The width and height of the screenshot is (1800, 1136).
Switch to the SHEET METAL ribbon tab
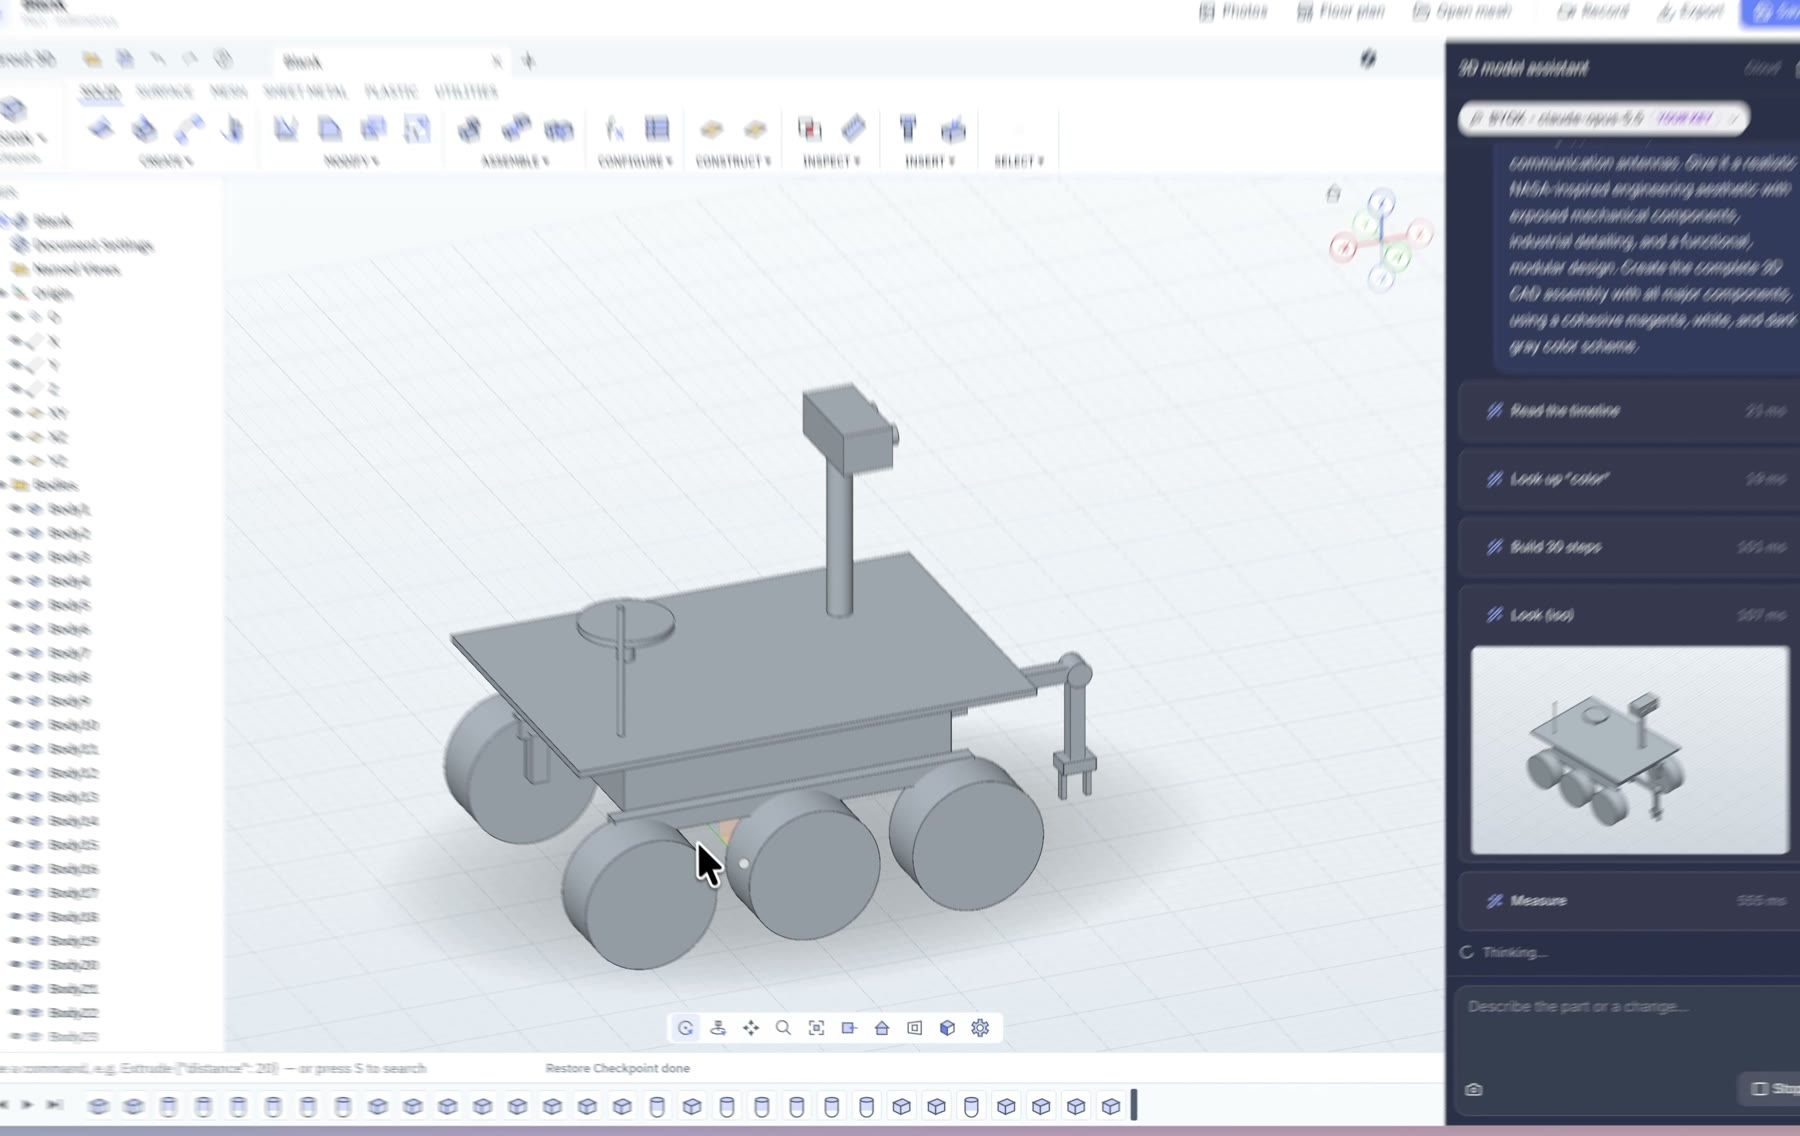tap(305, 92)
